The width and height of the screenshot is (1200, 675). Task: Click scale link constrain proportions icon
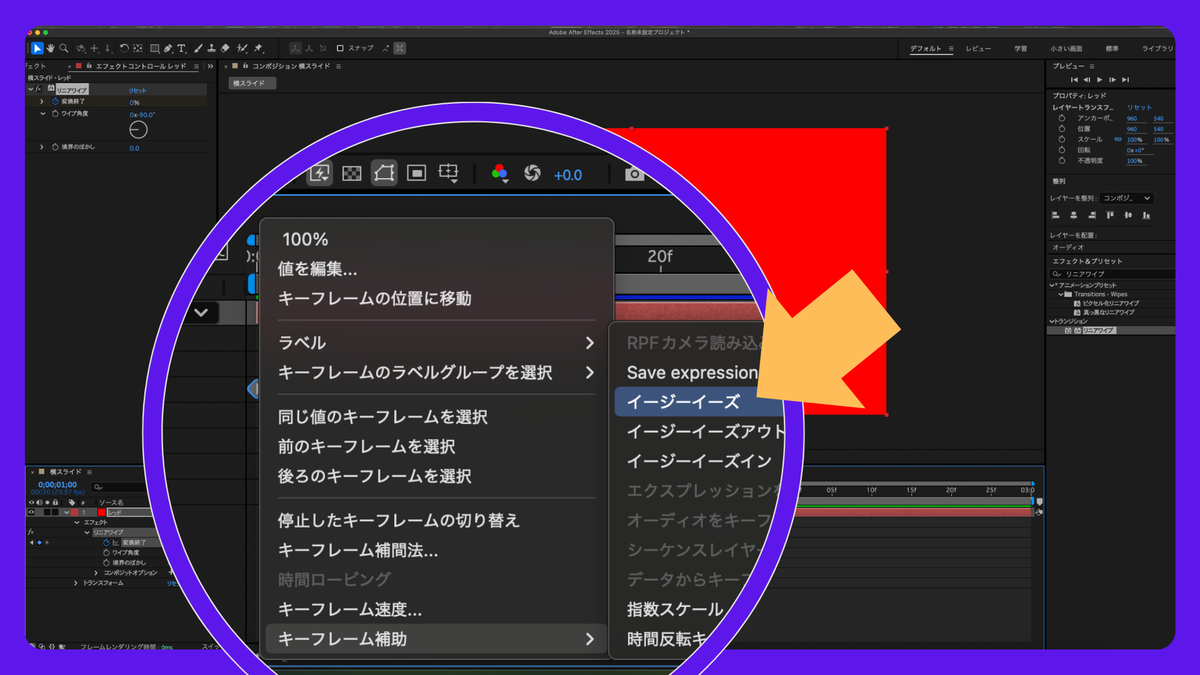(1118, 139)
